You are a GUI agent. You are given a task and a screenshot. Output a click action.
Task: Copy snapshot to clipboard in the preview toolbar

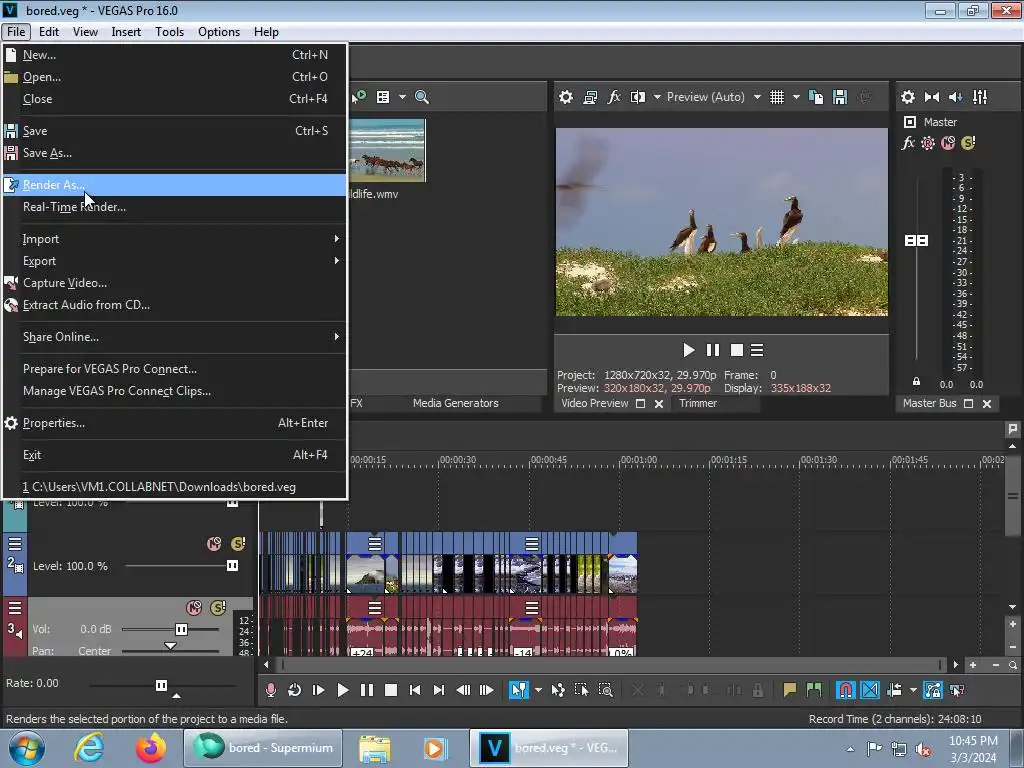click(x=816, y=97)
